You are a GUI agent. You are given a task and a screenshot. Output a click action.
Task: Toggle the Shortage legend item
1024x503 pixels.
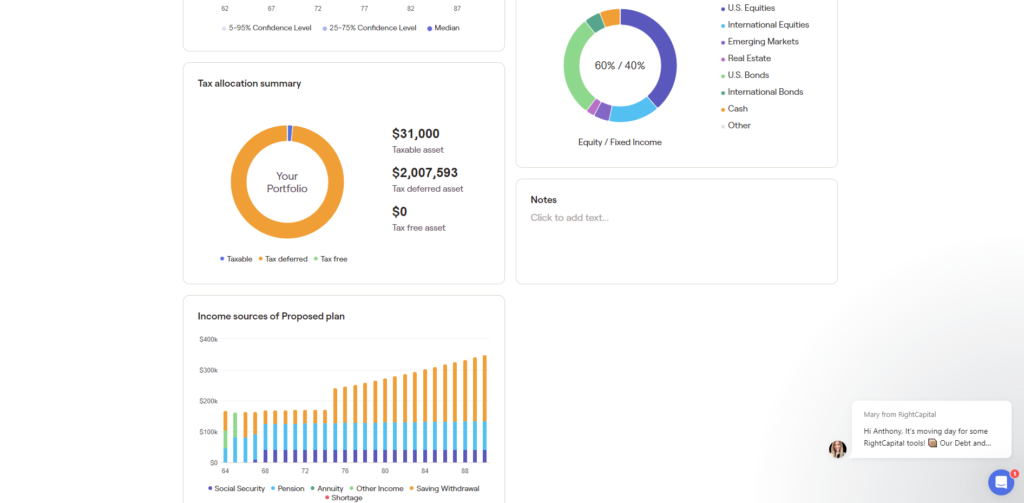[346, 497]
